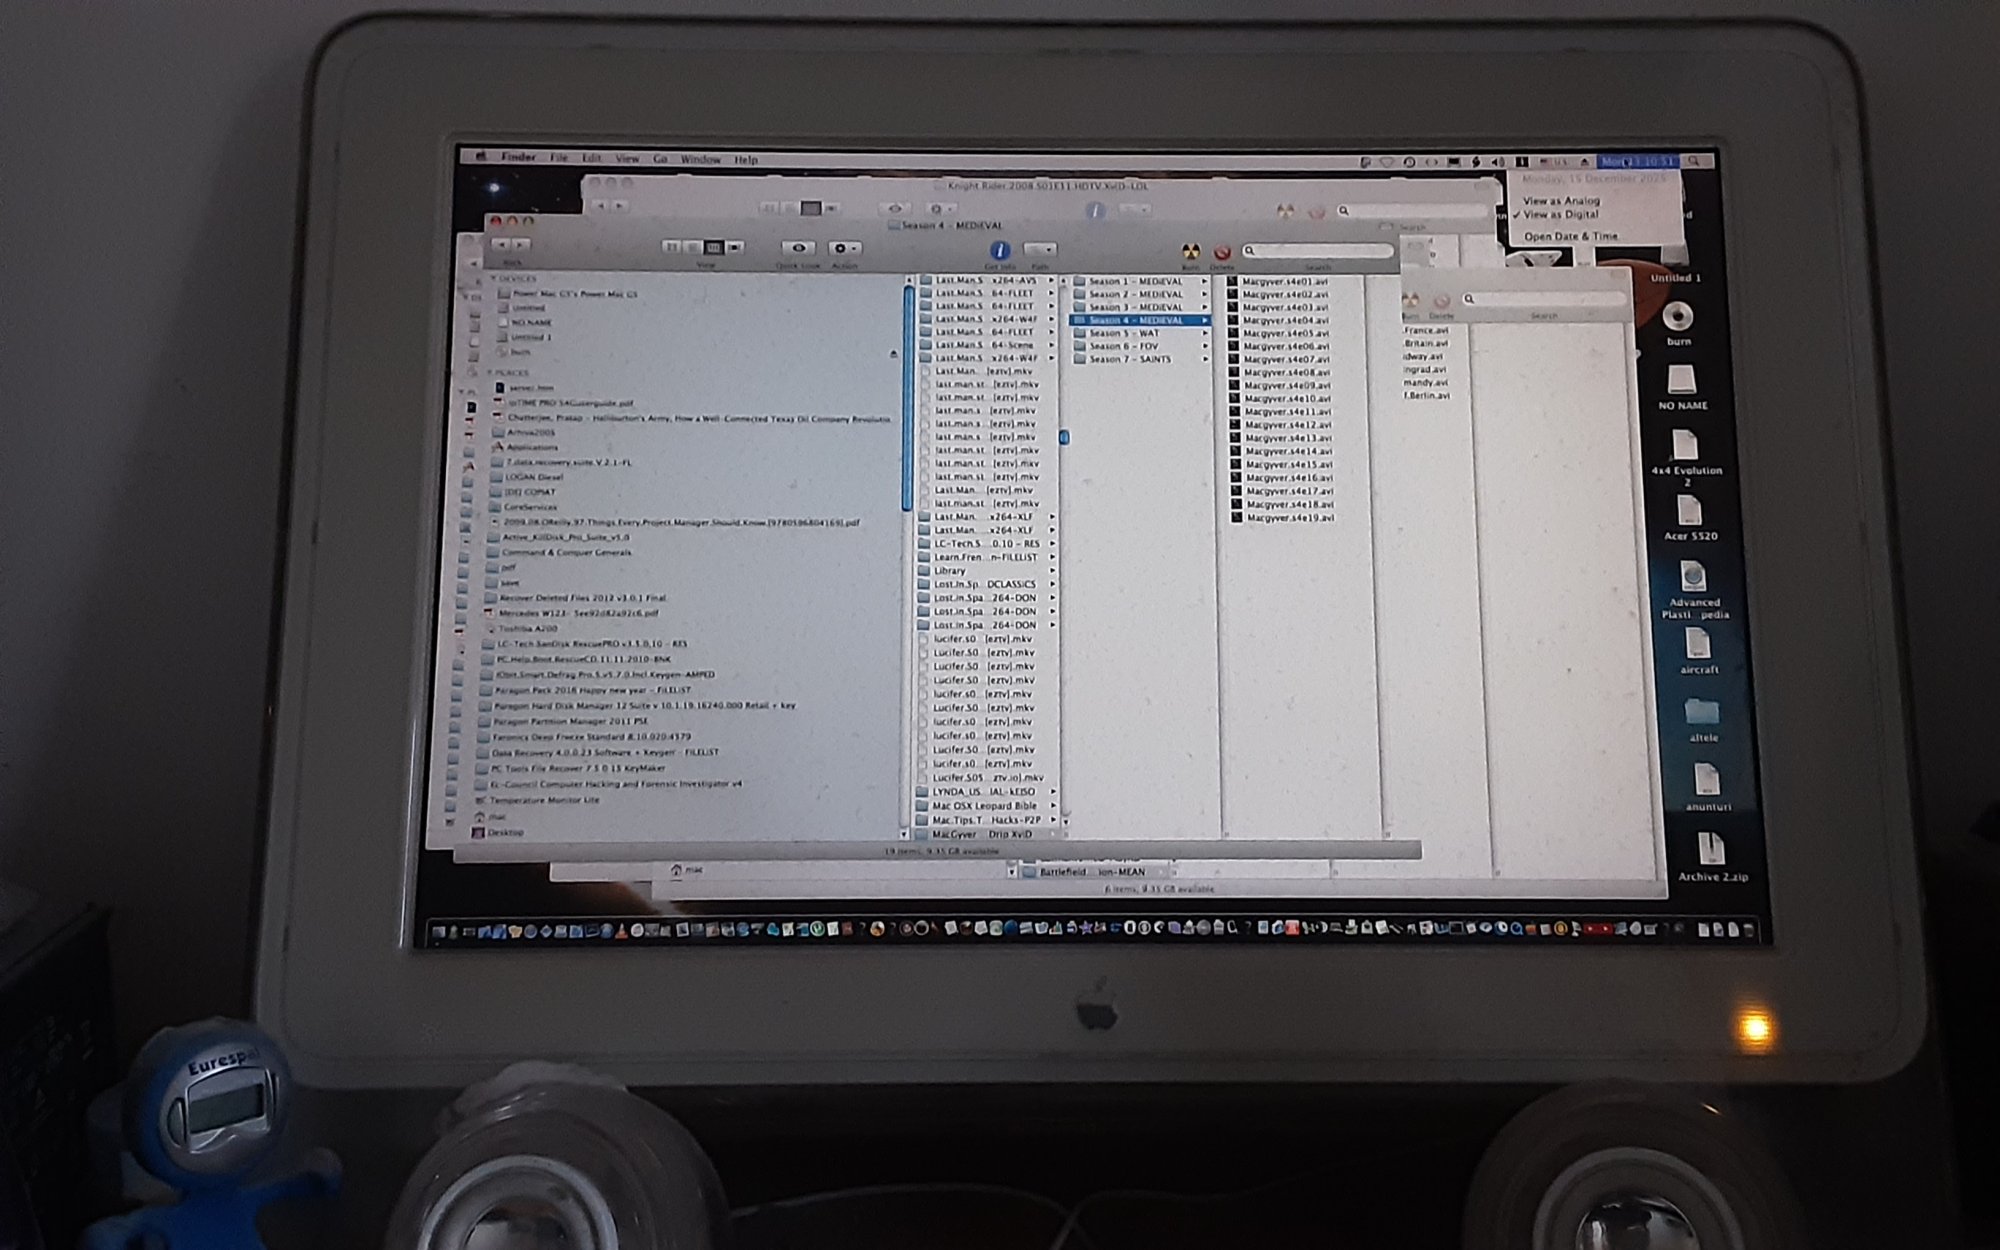Click the Burn toolbar icon
2000x1250 pixels.
coord(1190,251)
